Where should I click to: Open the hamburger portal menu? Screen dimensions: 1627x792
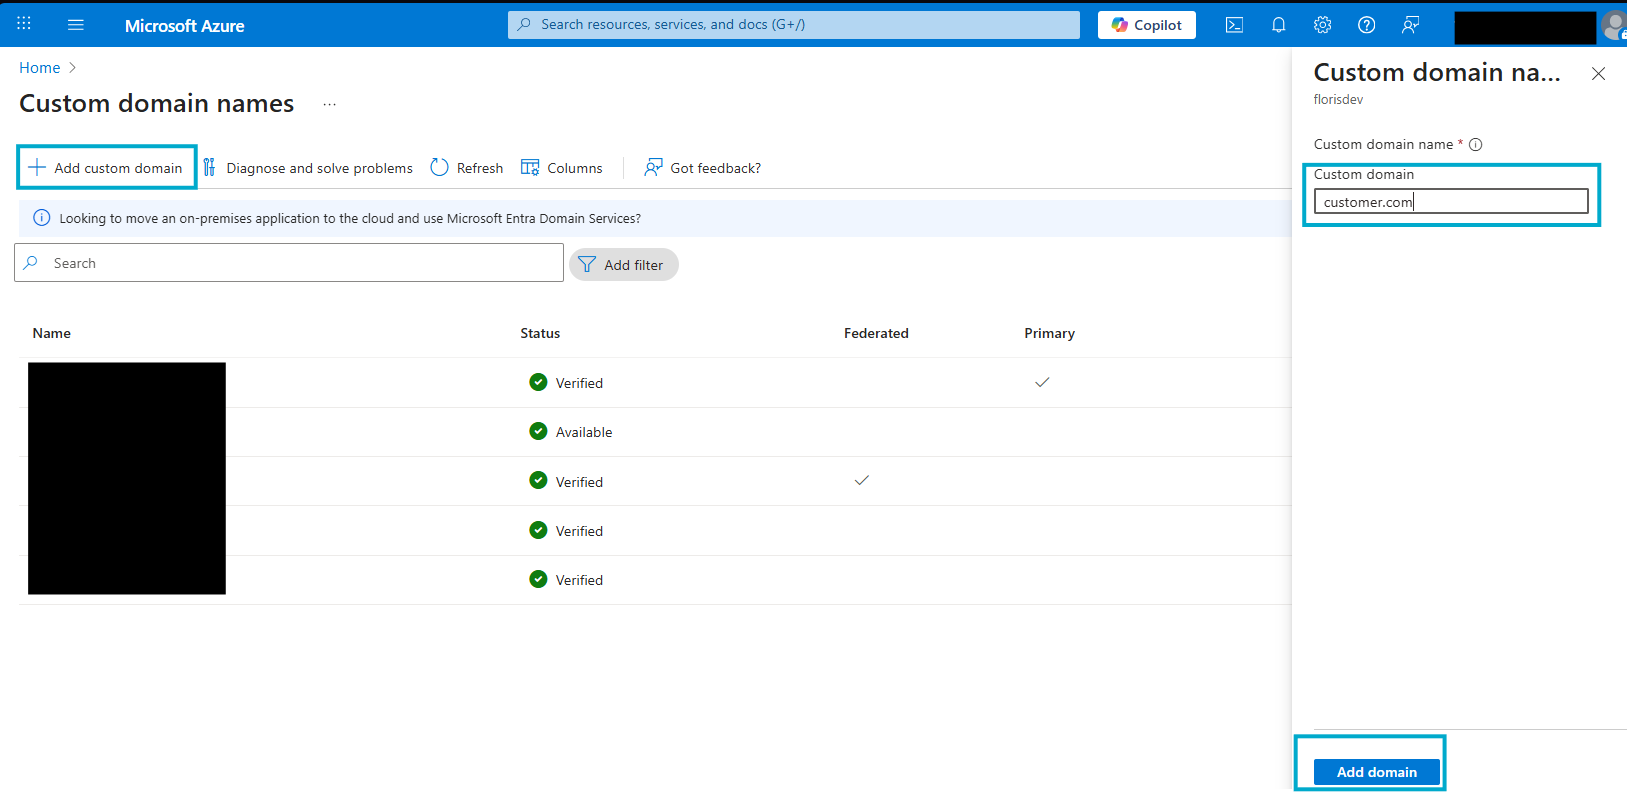(x=76, y=25)
